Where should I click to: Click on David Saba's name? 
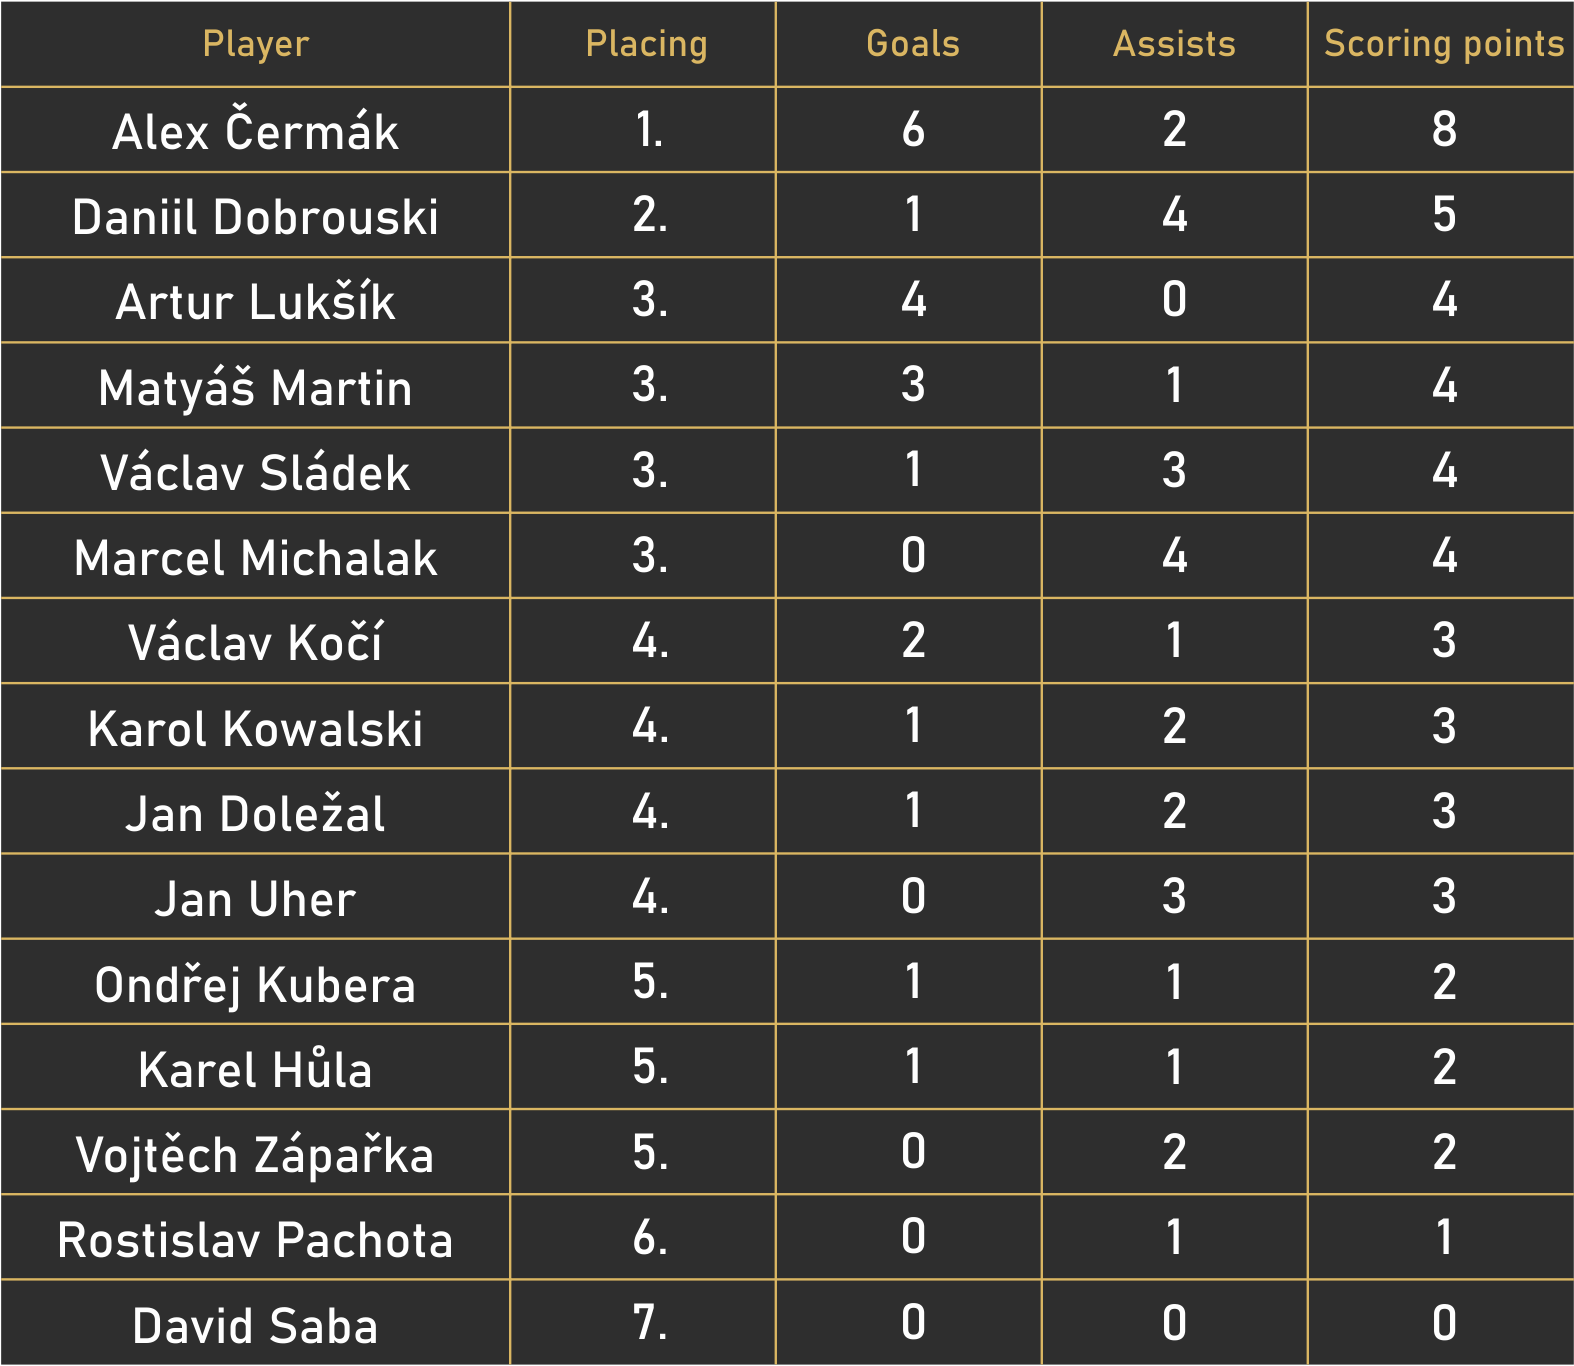[x=255, y=1325]
